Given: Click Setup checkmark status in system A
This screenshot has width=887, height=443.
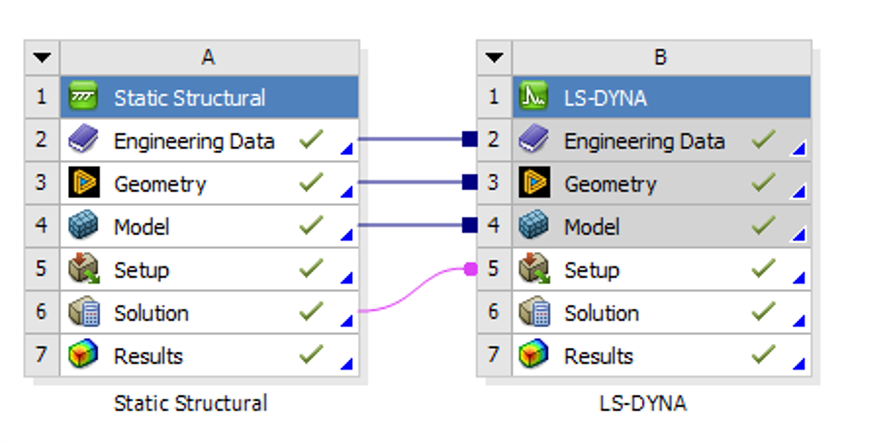Looking at the screenshot, I should (x=311, y=268).
